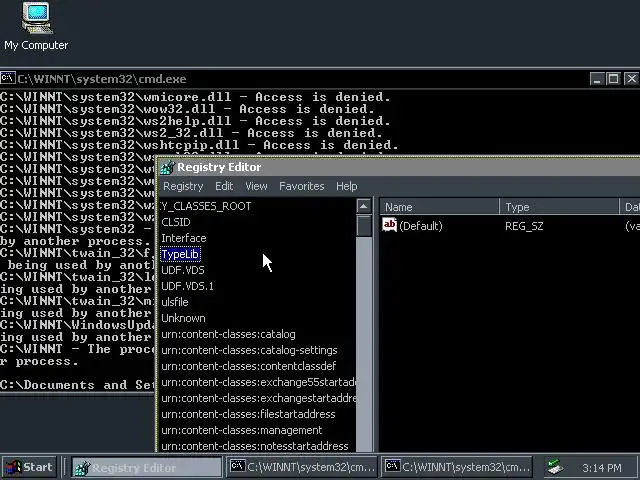Switch to first cmd.exe taskbar button
The height and width of the screenshot is (480, 640).
301,467
